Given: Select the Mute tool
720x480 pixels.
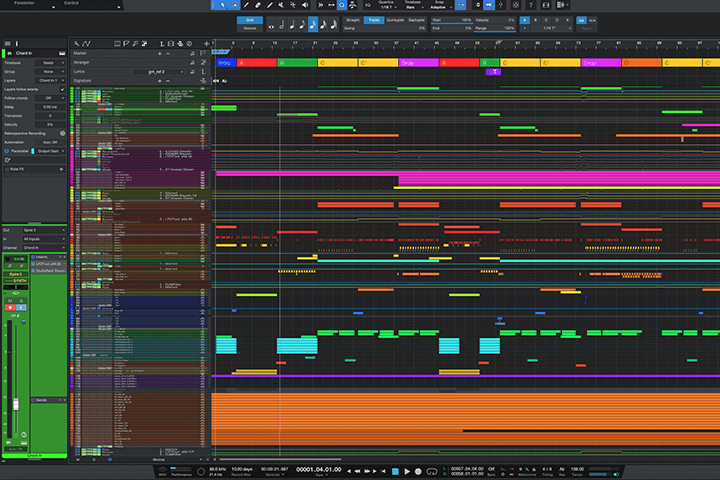Looking at the screenshot, I should click(281, 5).
